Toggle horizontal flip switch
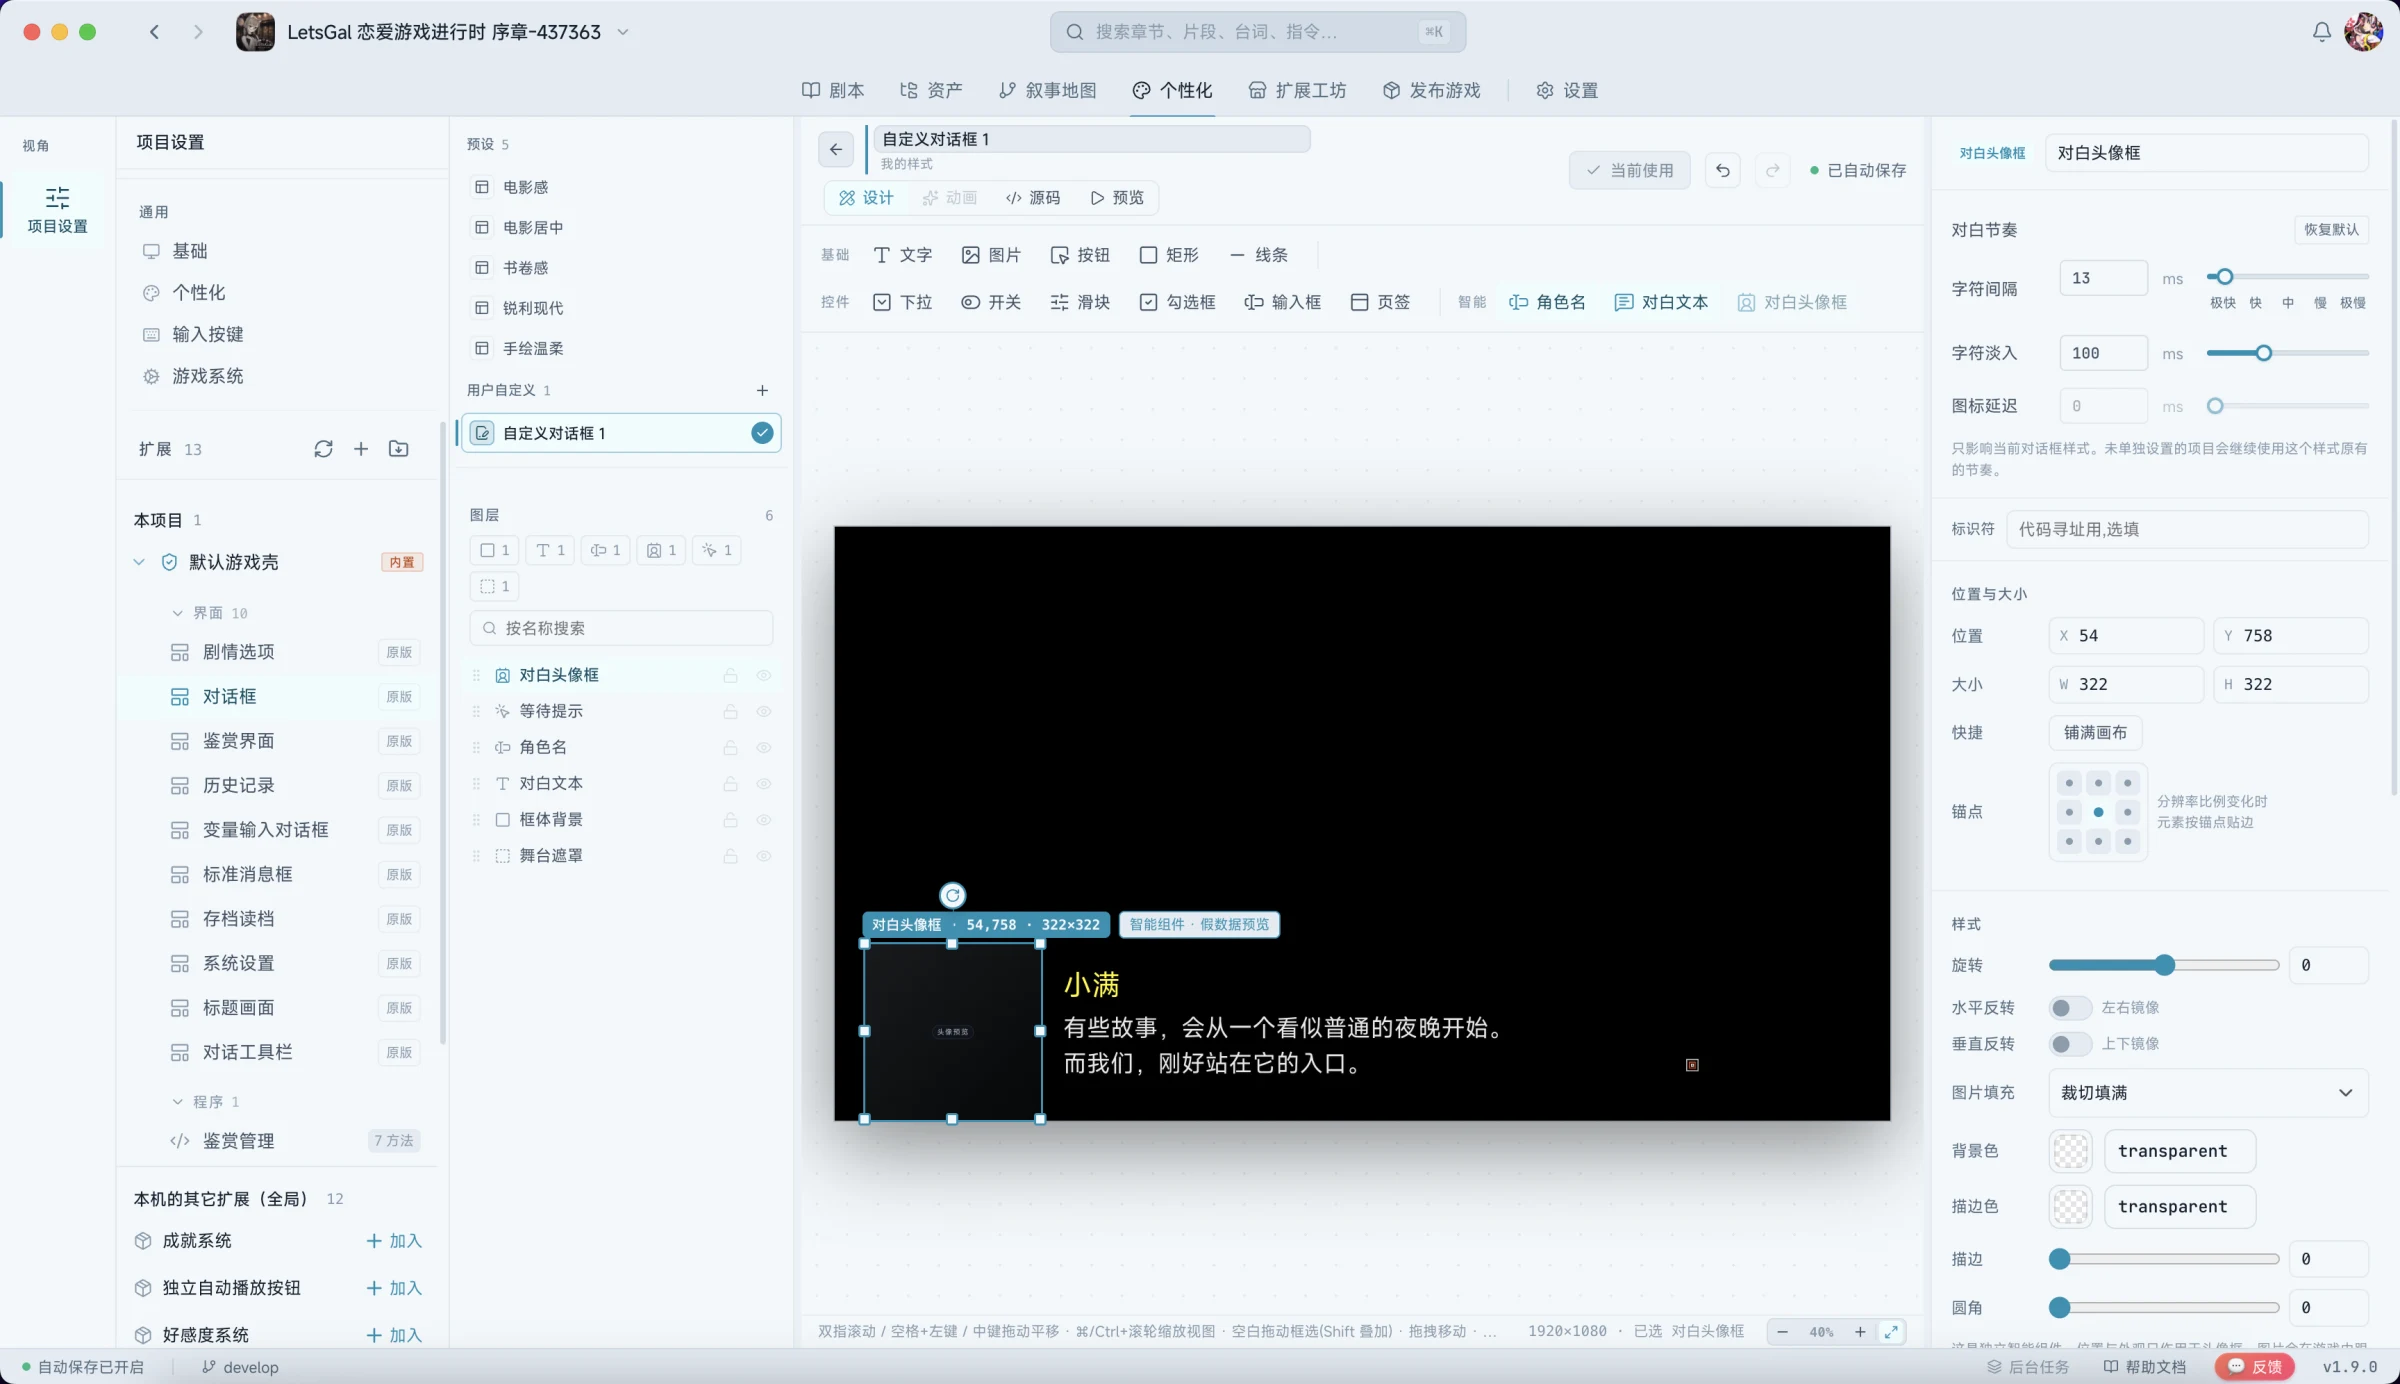The width and height of the screenshot is (2400, 1384). click(x=2069, y=1007)
